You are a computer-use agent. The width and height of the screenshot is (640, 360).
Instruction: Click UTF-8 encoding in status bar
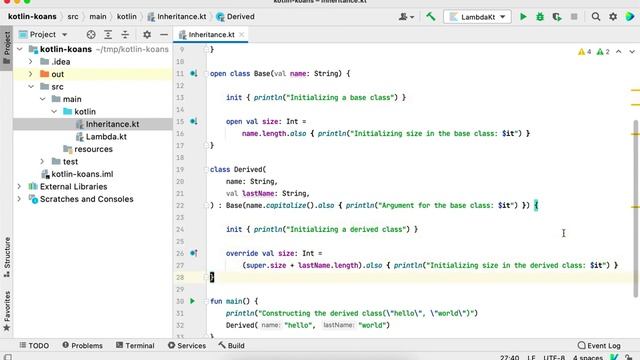[x=553, y=358]
